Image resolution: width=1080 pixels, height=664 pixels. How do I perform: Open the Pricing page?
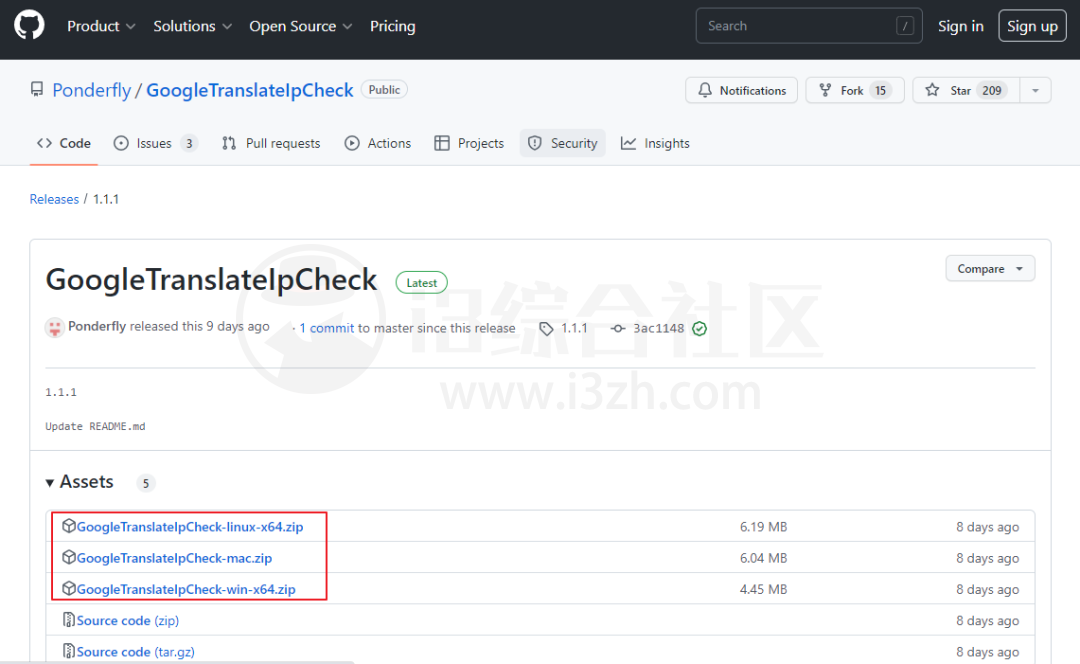tap(393, 26)
